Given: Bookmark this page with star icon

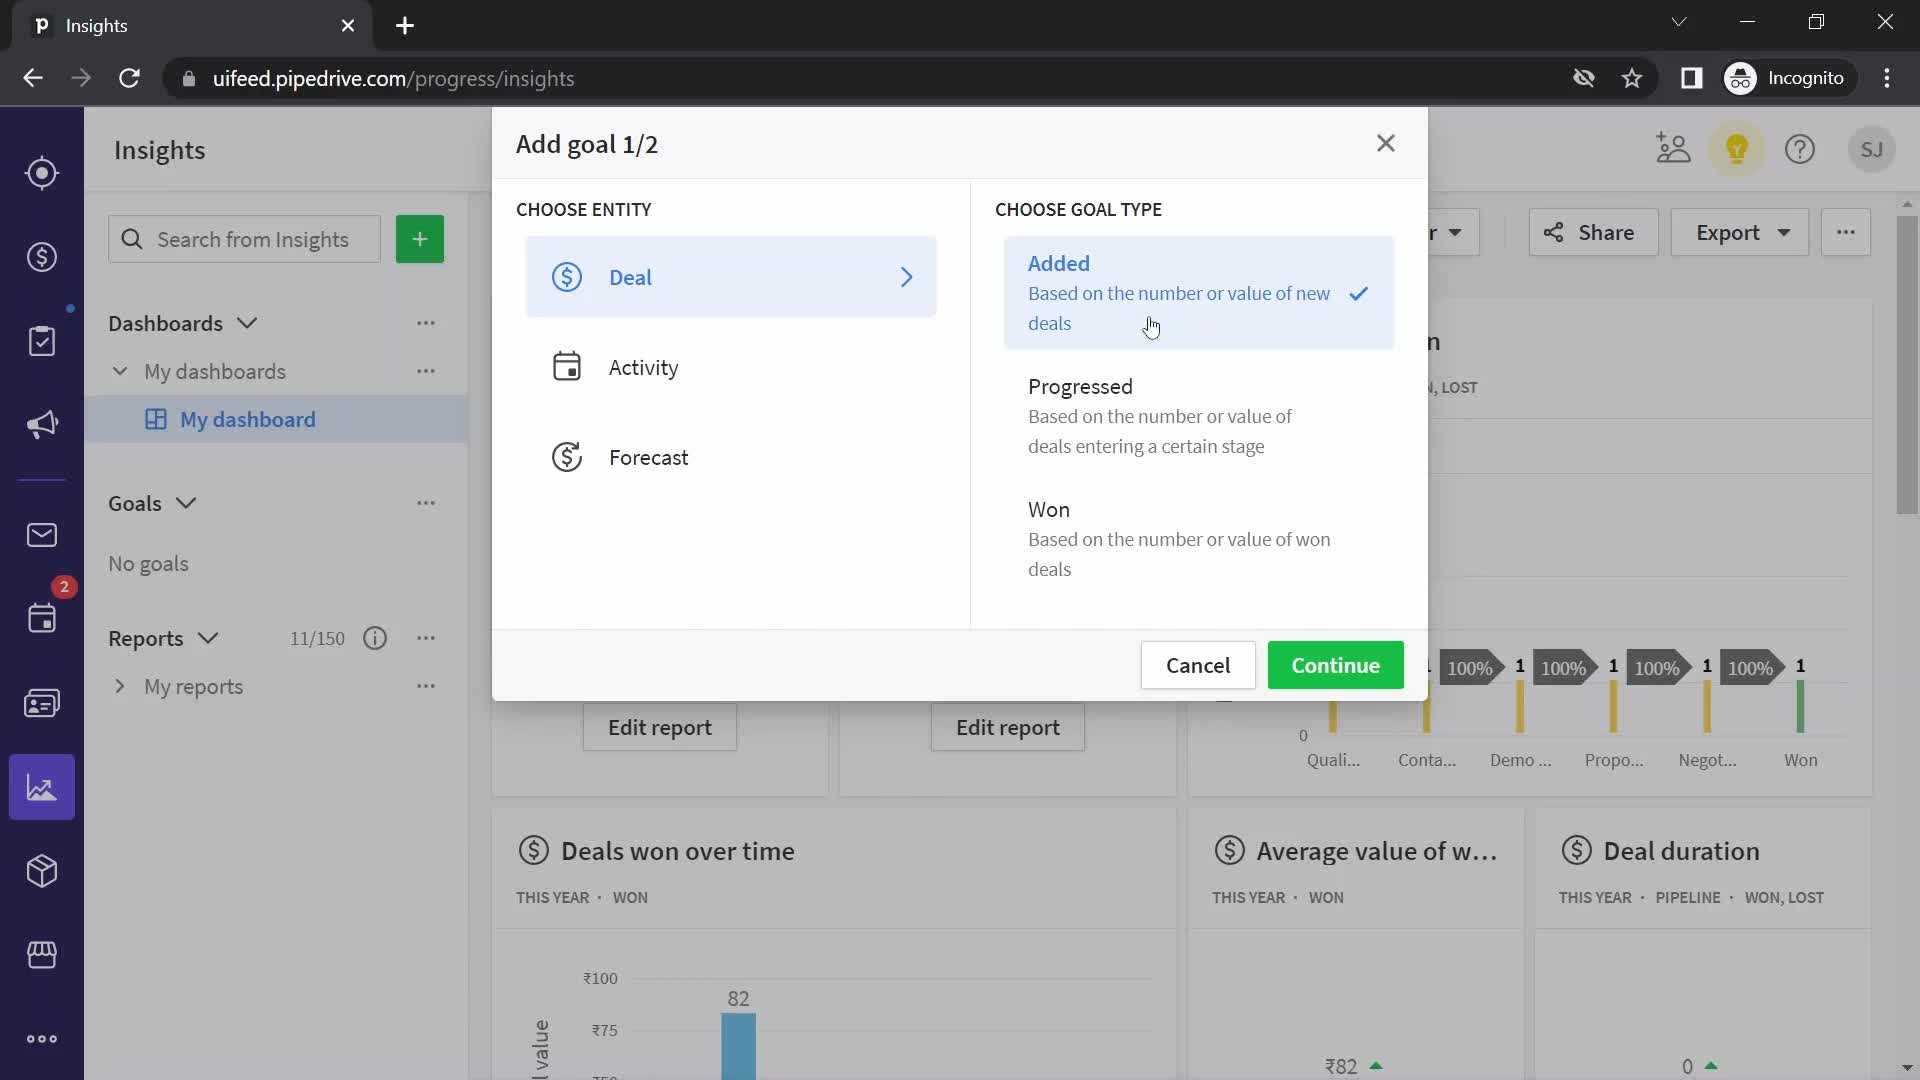Looking at the screenshot, I should [x=1632, y=78].
